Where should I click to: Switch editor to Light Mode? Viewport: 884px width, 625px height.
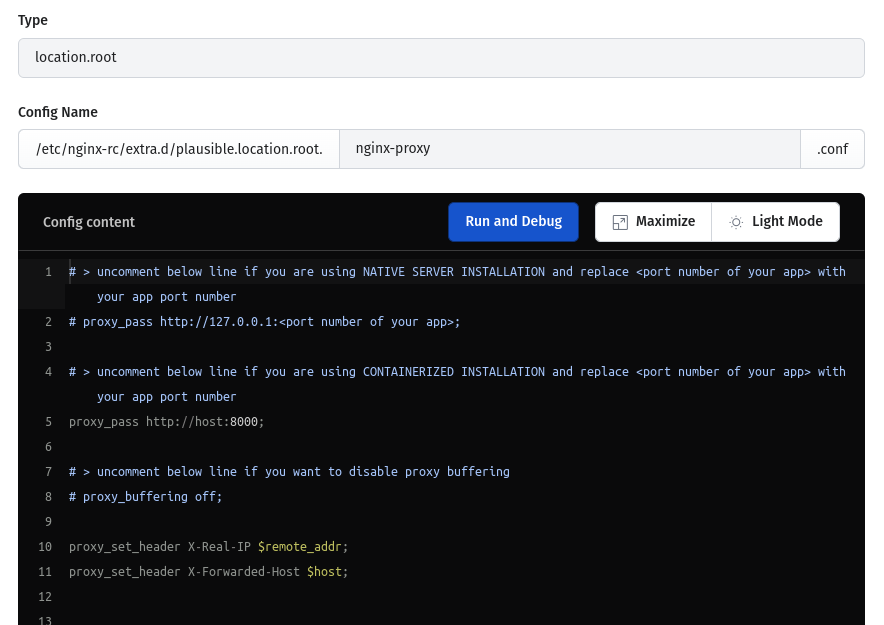pos(776,221)
